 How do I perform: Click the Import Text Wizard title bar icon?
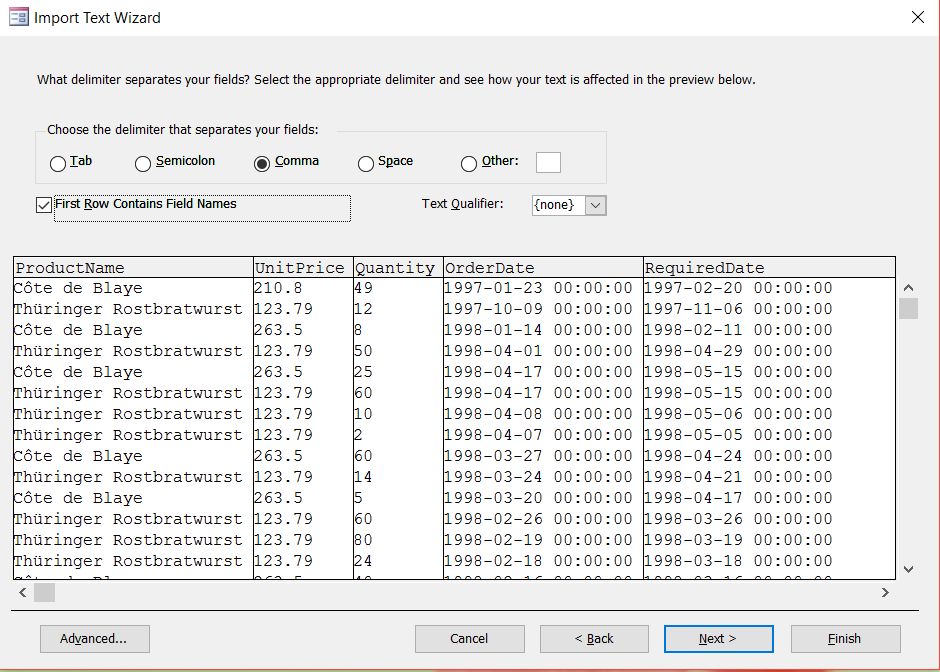[x=18, y=17]
